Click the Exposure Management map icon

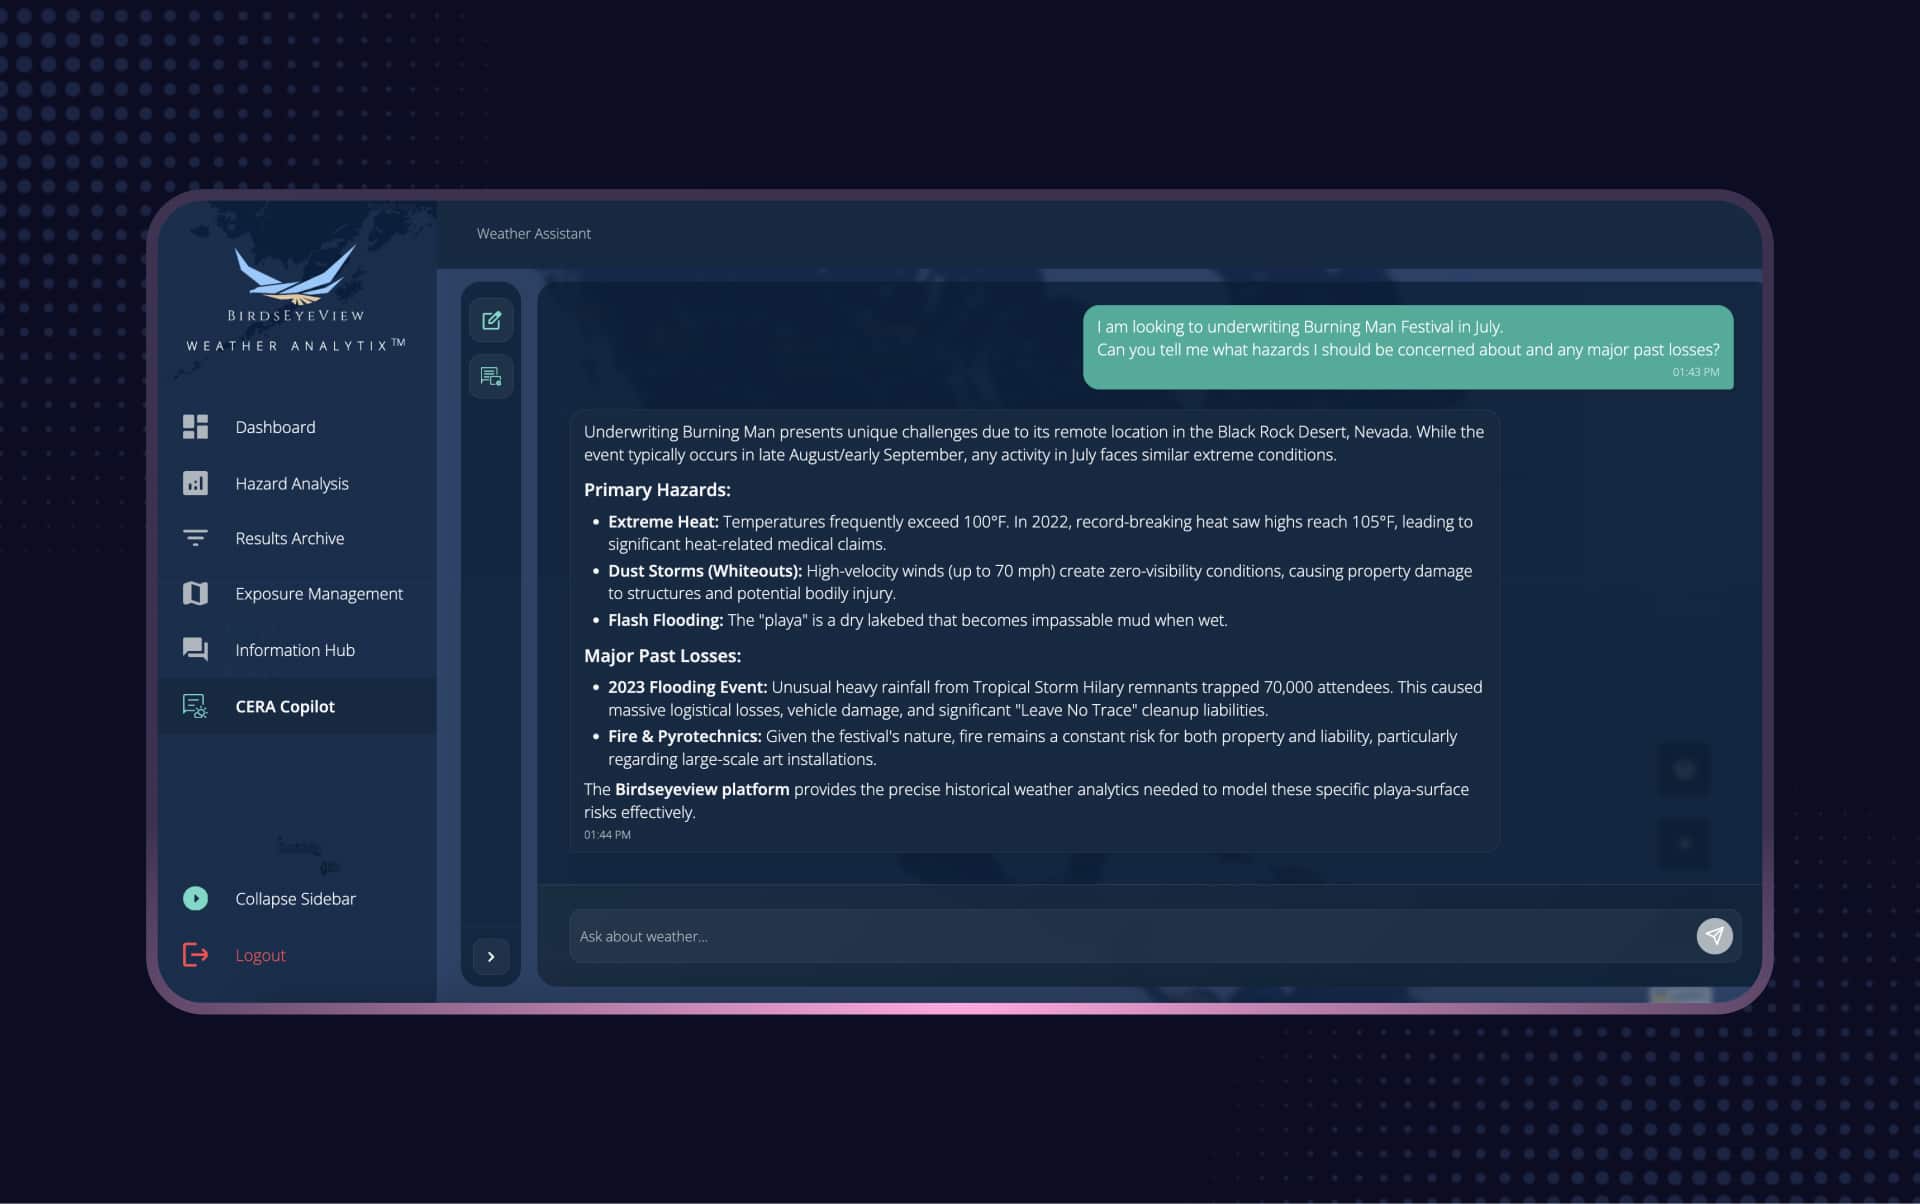195,594
